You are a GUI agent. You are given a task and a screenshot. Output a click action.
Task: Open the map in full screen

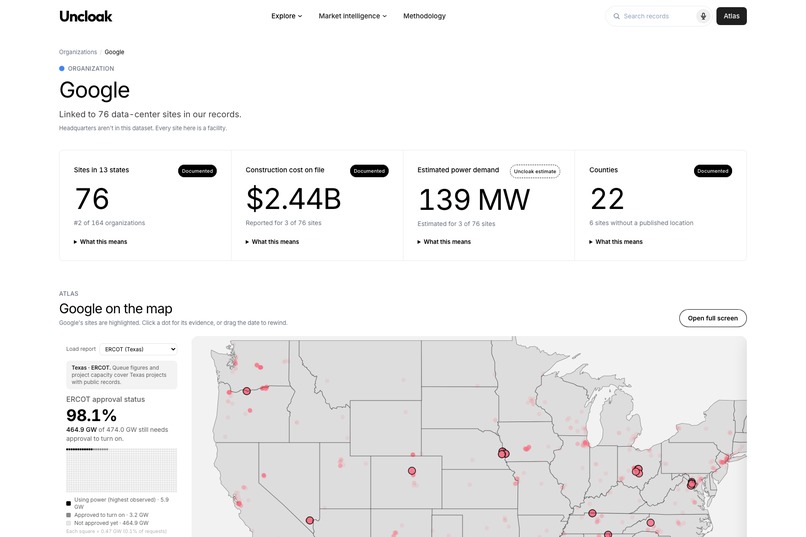coord(712,318)
